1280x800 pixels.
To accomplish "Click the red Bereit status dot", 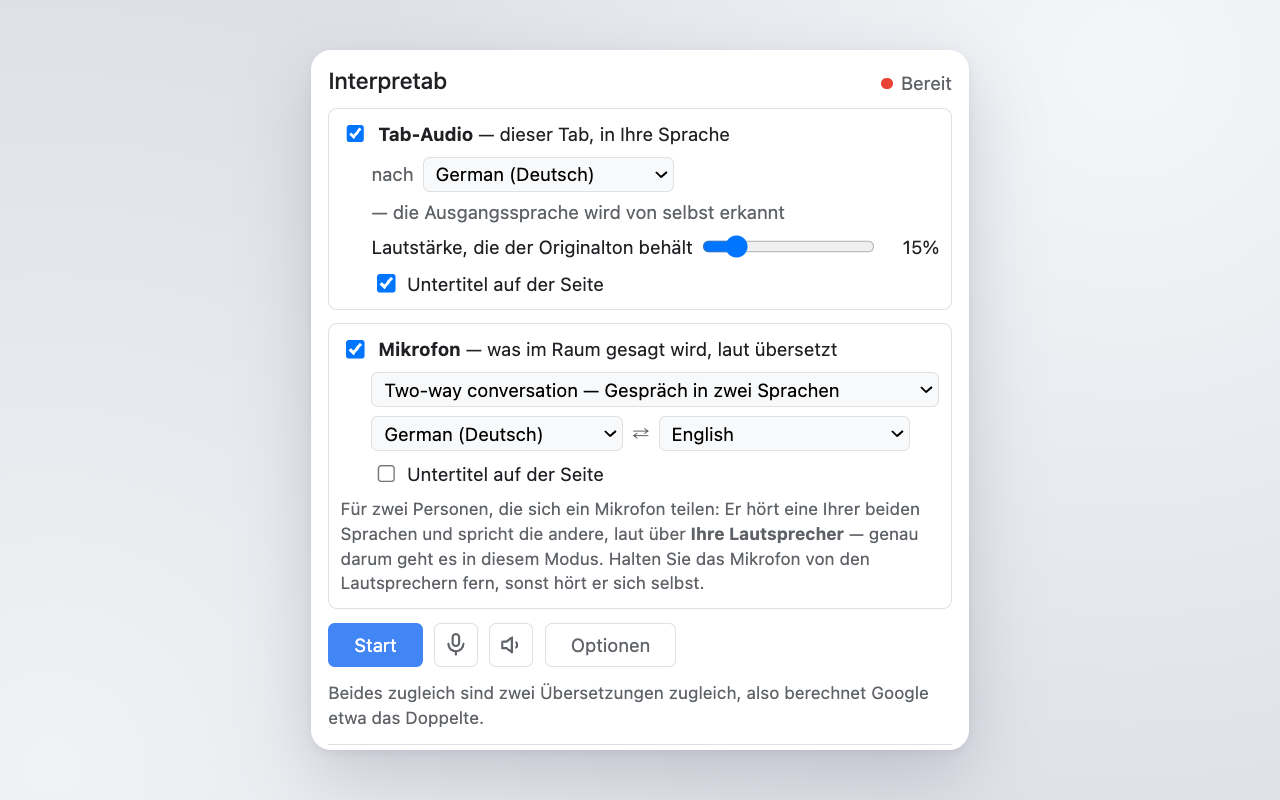I will coord(887,83).
